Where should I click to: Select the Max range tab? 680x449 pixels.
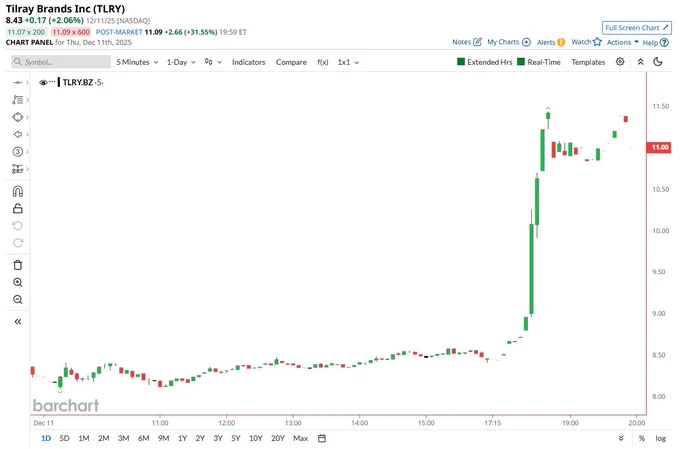coord(301,438)
